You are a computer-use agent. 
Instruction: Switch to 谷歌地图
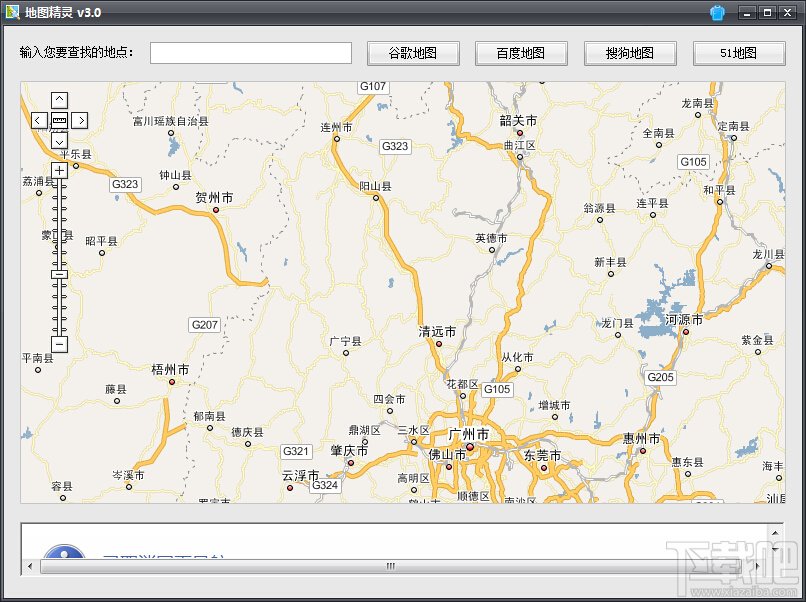click(x=413, y=53)
